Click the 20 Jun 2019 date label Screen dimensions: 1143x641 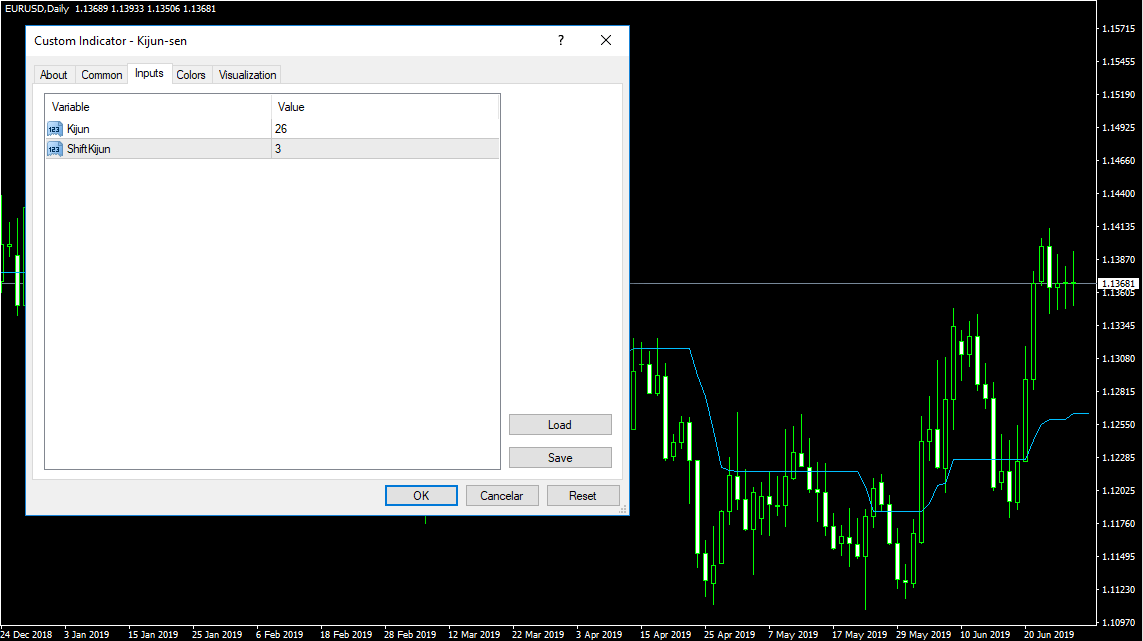point(1048,634)
